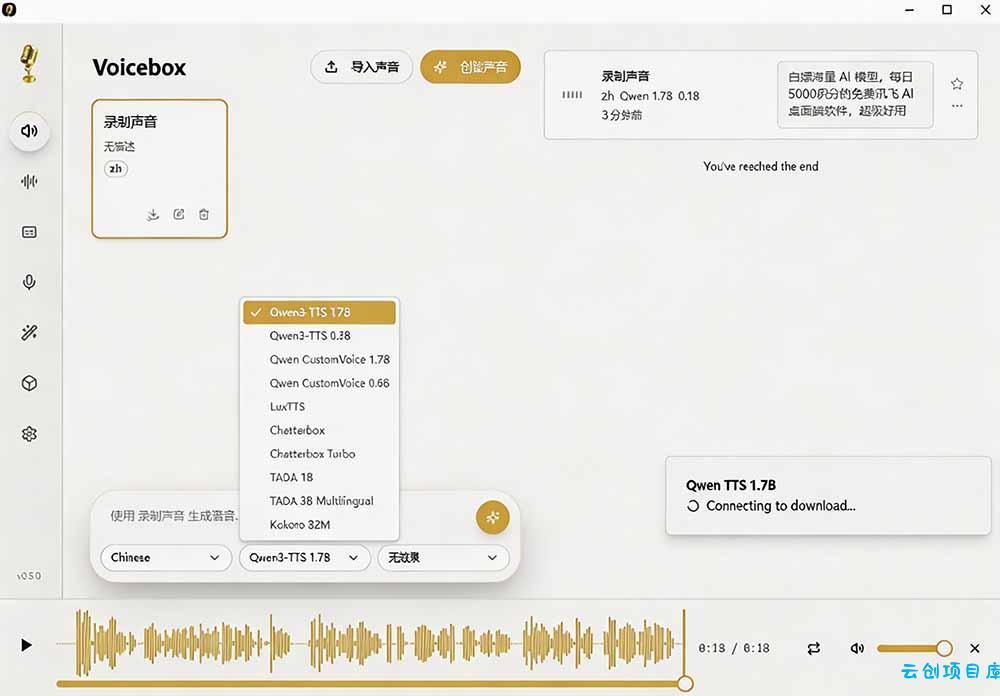Click the golden microphone app logo
Viewport: 1000px width, 696px height.
pos(29,63)
